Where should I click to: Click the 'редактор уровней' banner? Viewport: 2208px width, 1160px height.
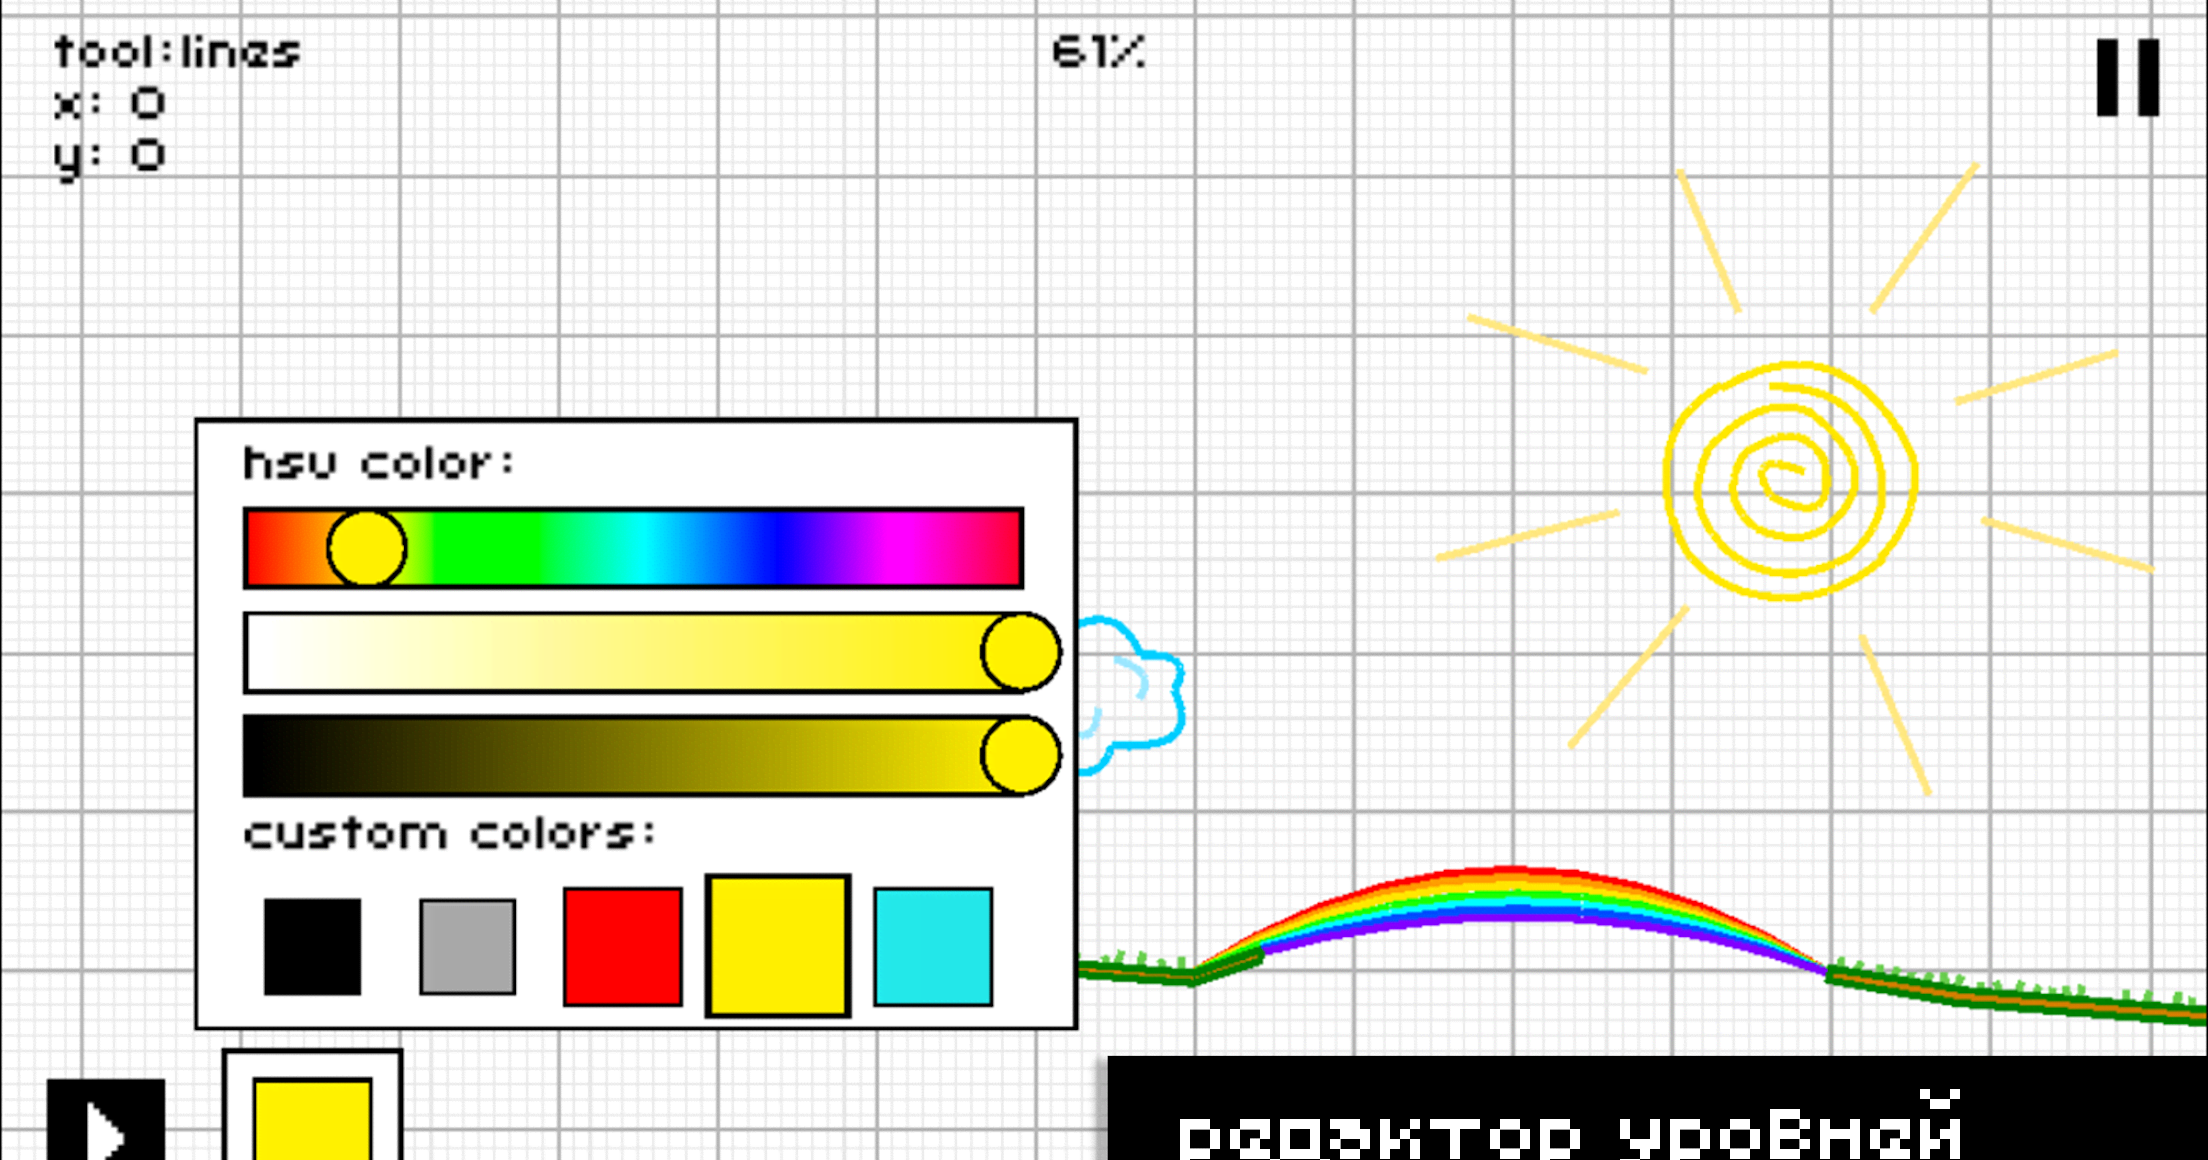[x=1657, y=1108]
